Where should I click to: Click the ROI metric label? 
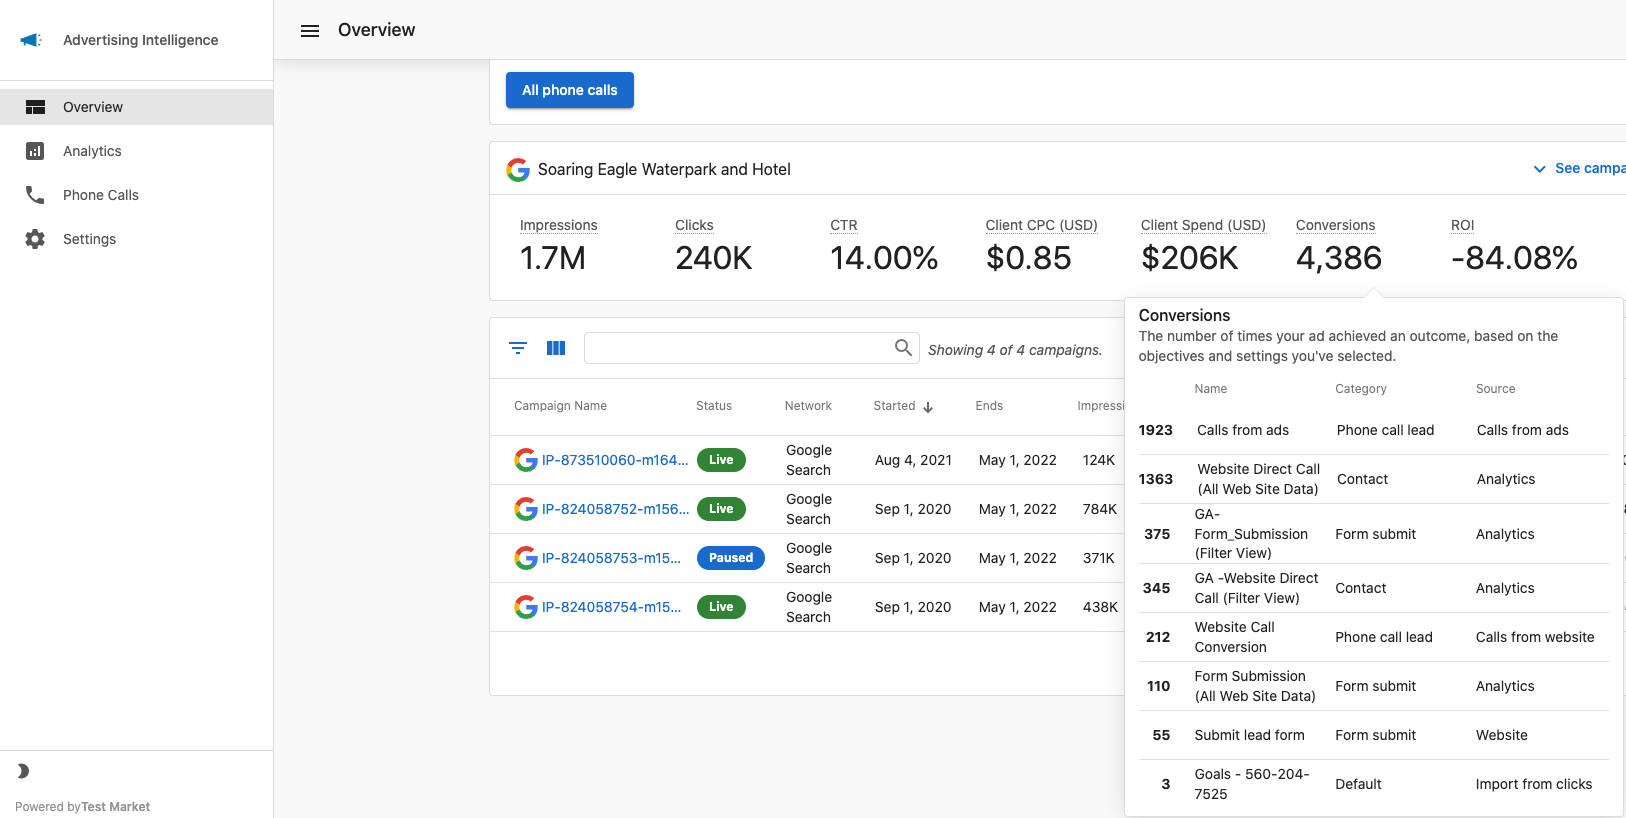pyautogui.click(x=1462, y=225)
